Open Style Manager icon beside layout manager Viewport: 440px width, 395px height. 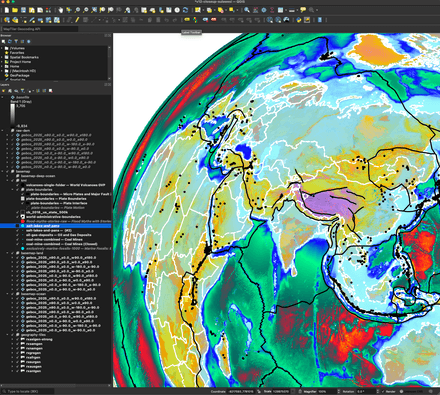point(48,10)
